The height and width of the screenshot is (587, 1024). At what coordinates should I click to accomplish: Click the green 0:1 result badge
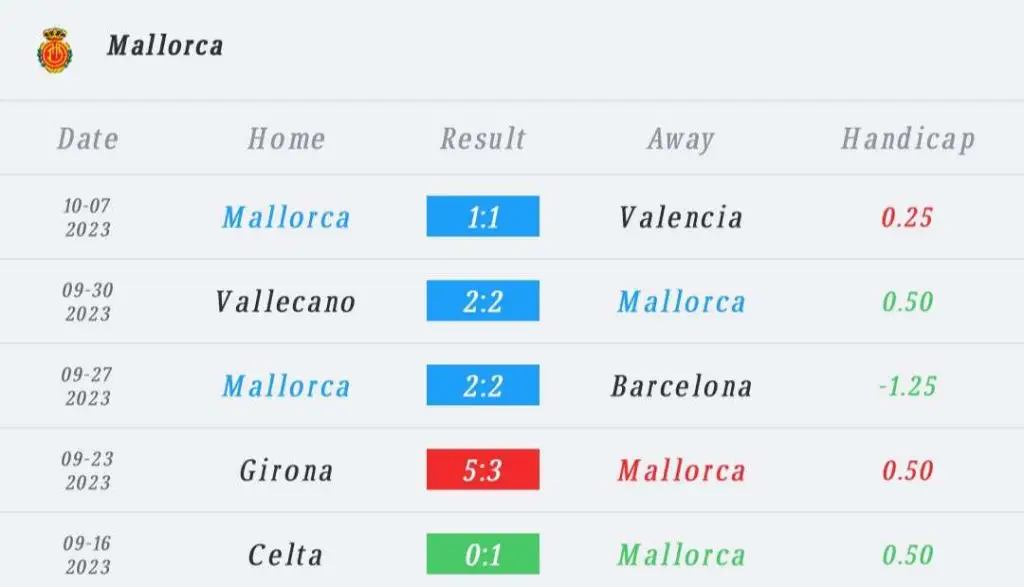coord(483,554)
